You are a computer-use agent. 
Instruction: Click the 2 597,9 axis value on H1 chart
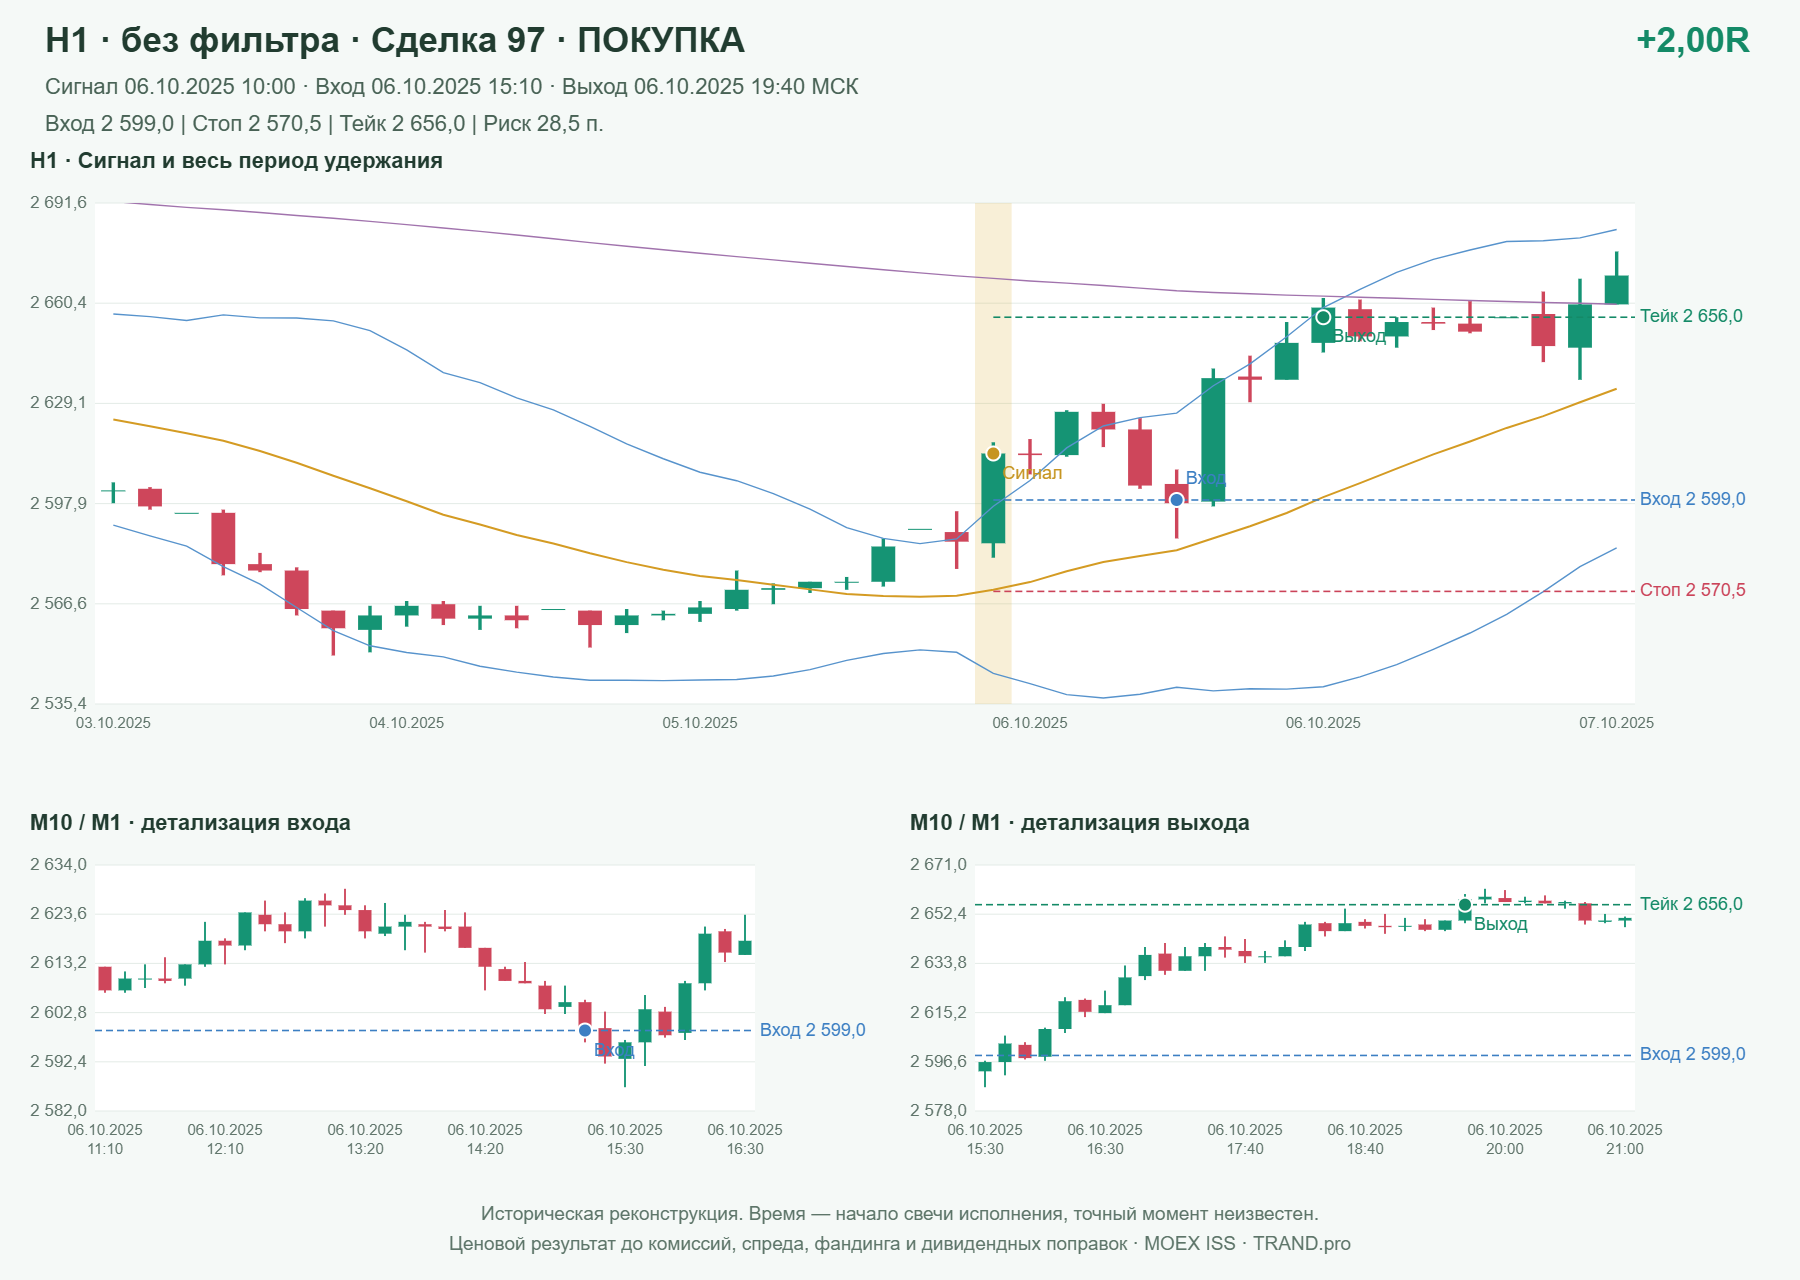tap(59, 503)
